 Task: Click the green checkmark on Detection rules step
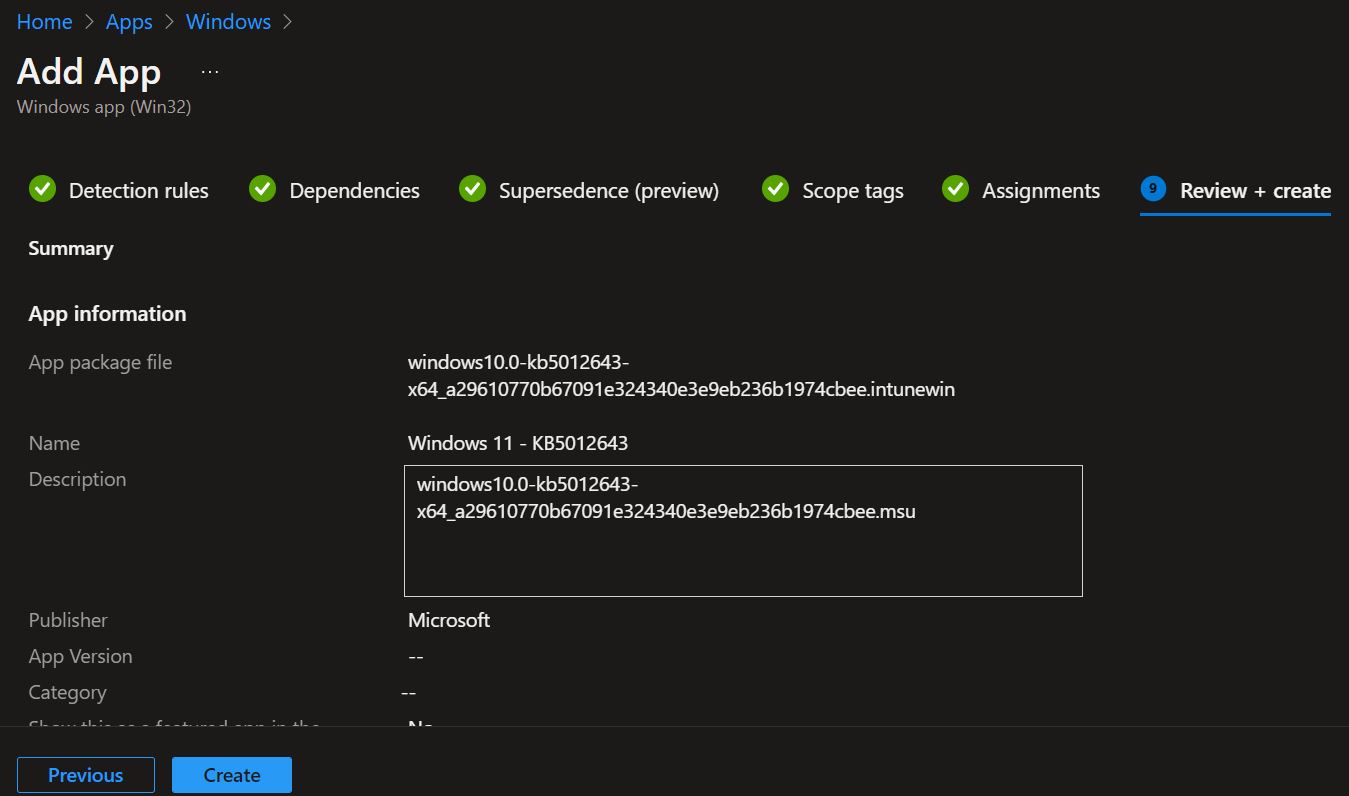click(42, 189)
